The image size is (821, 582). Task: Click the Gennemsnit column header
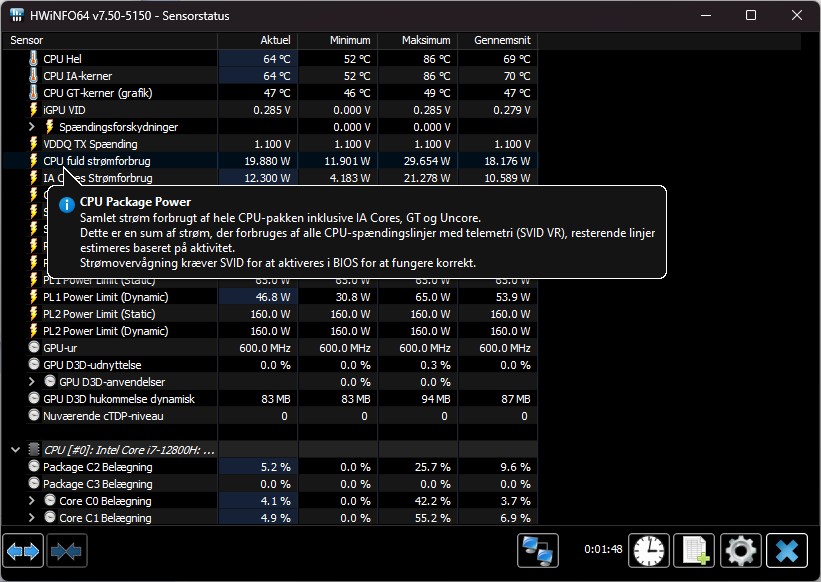(497, 40)
